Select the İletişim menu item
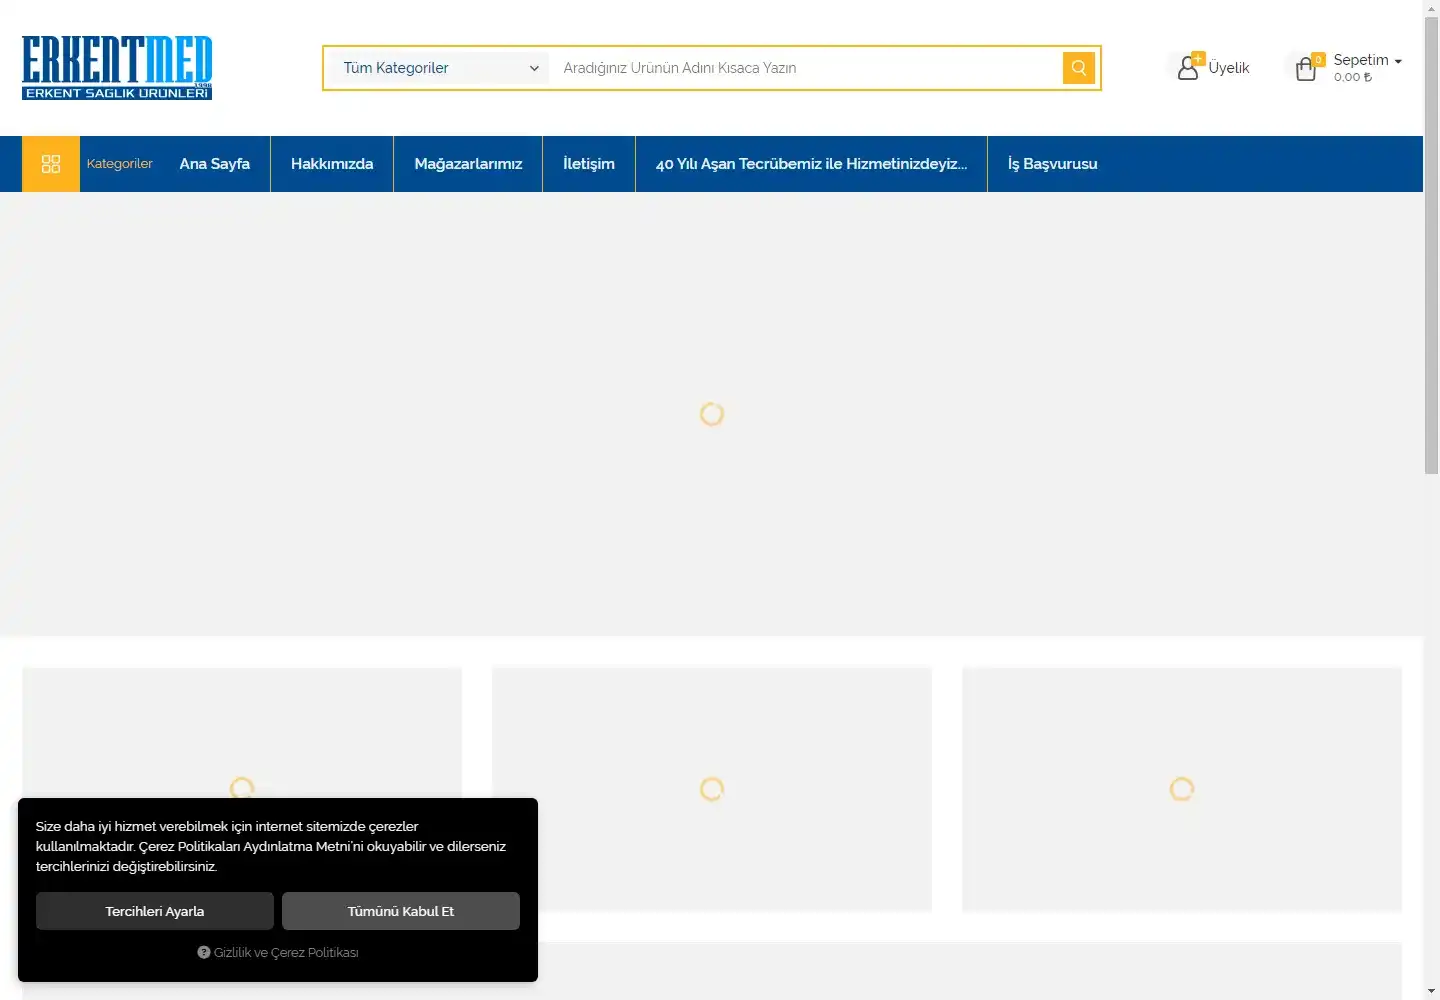The image size is (1440, 1000). pyautogui.click(x=589, y=164)
